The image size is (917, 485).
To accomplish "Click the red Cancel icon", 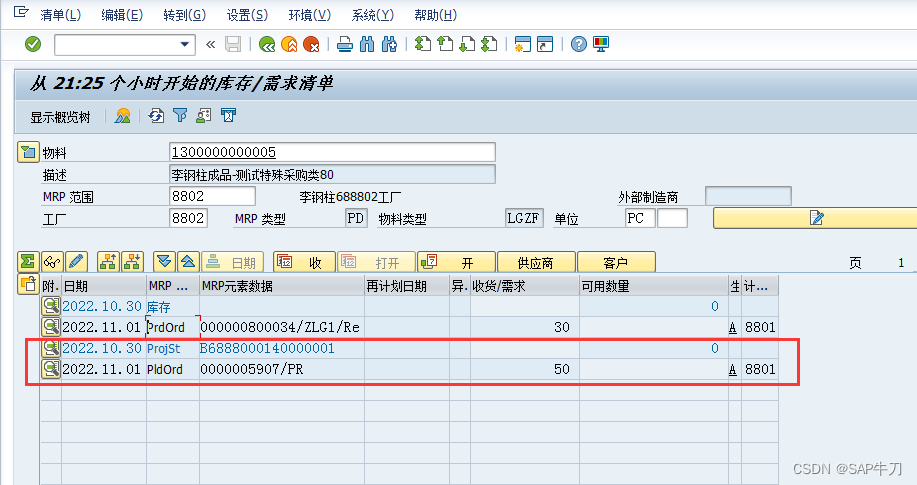I will point(311,44).
